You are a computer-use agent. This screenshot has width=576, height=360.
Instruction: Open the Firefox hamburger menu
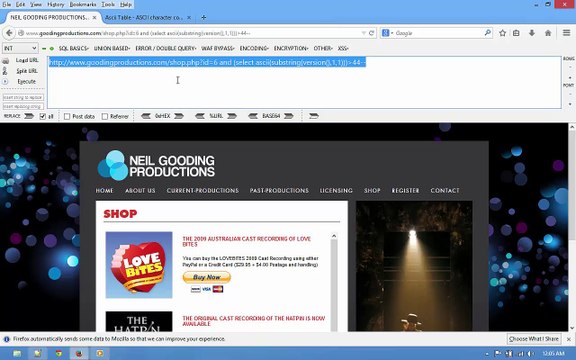(566, 33)
